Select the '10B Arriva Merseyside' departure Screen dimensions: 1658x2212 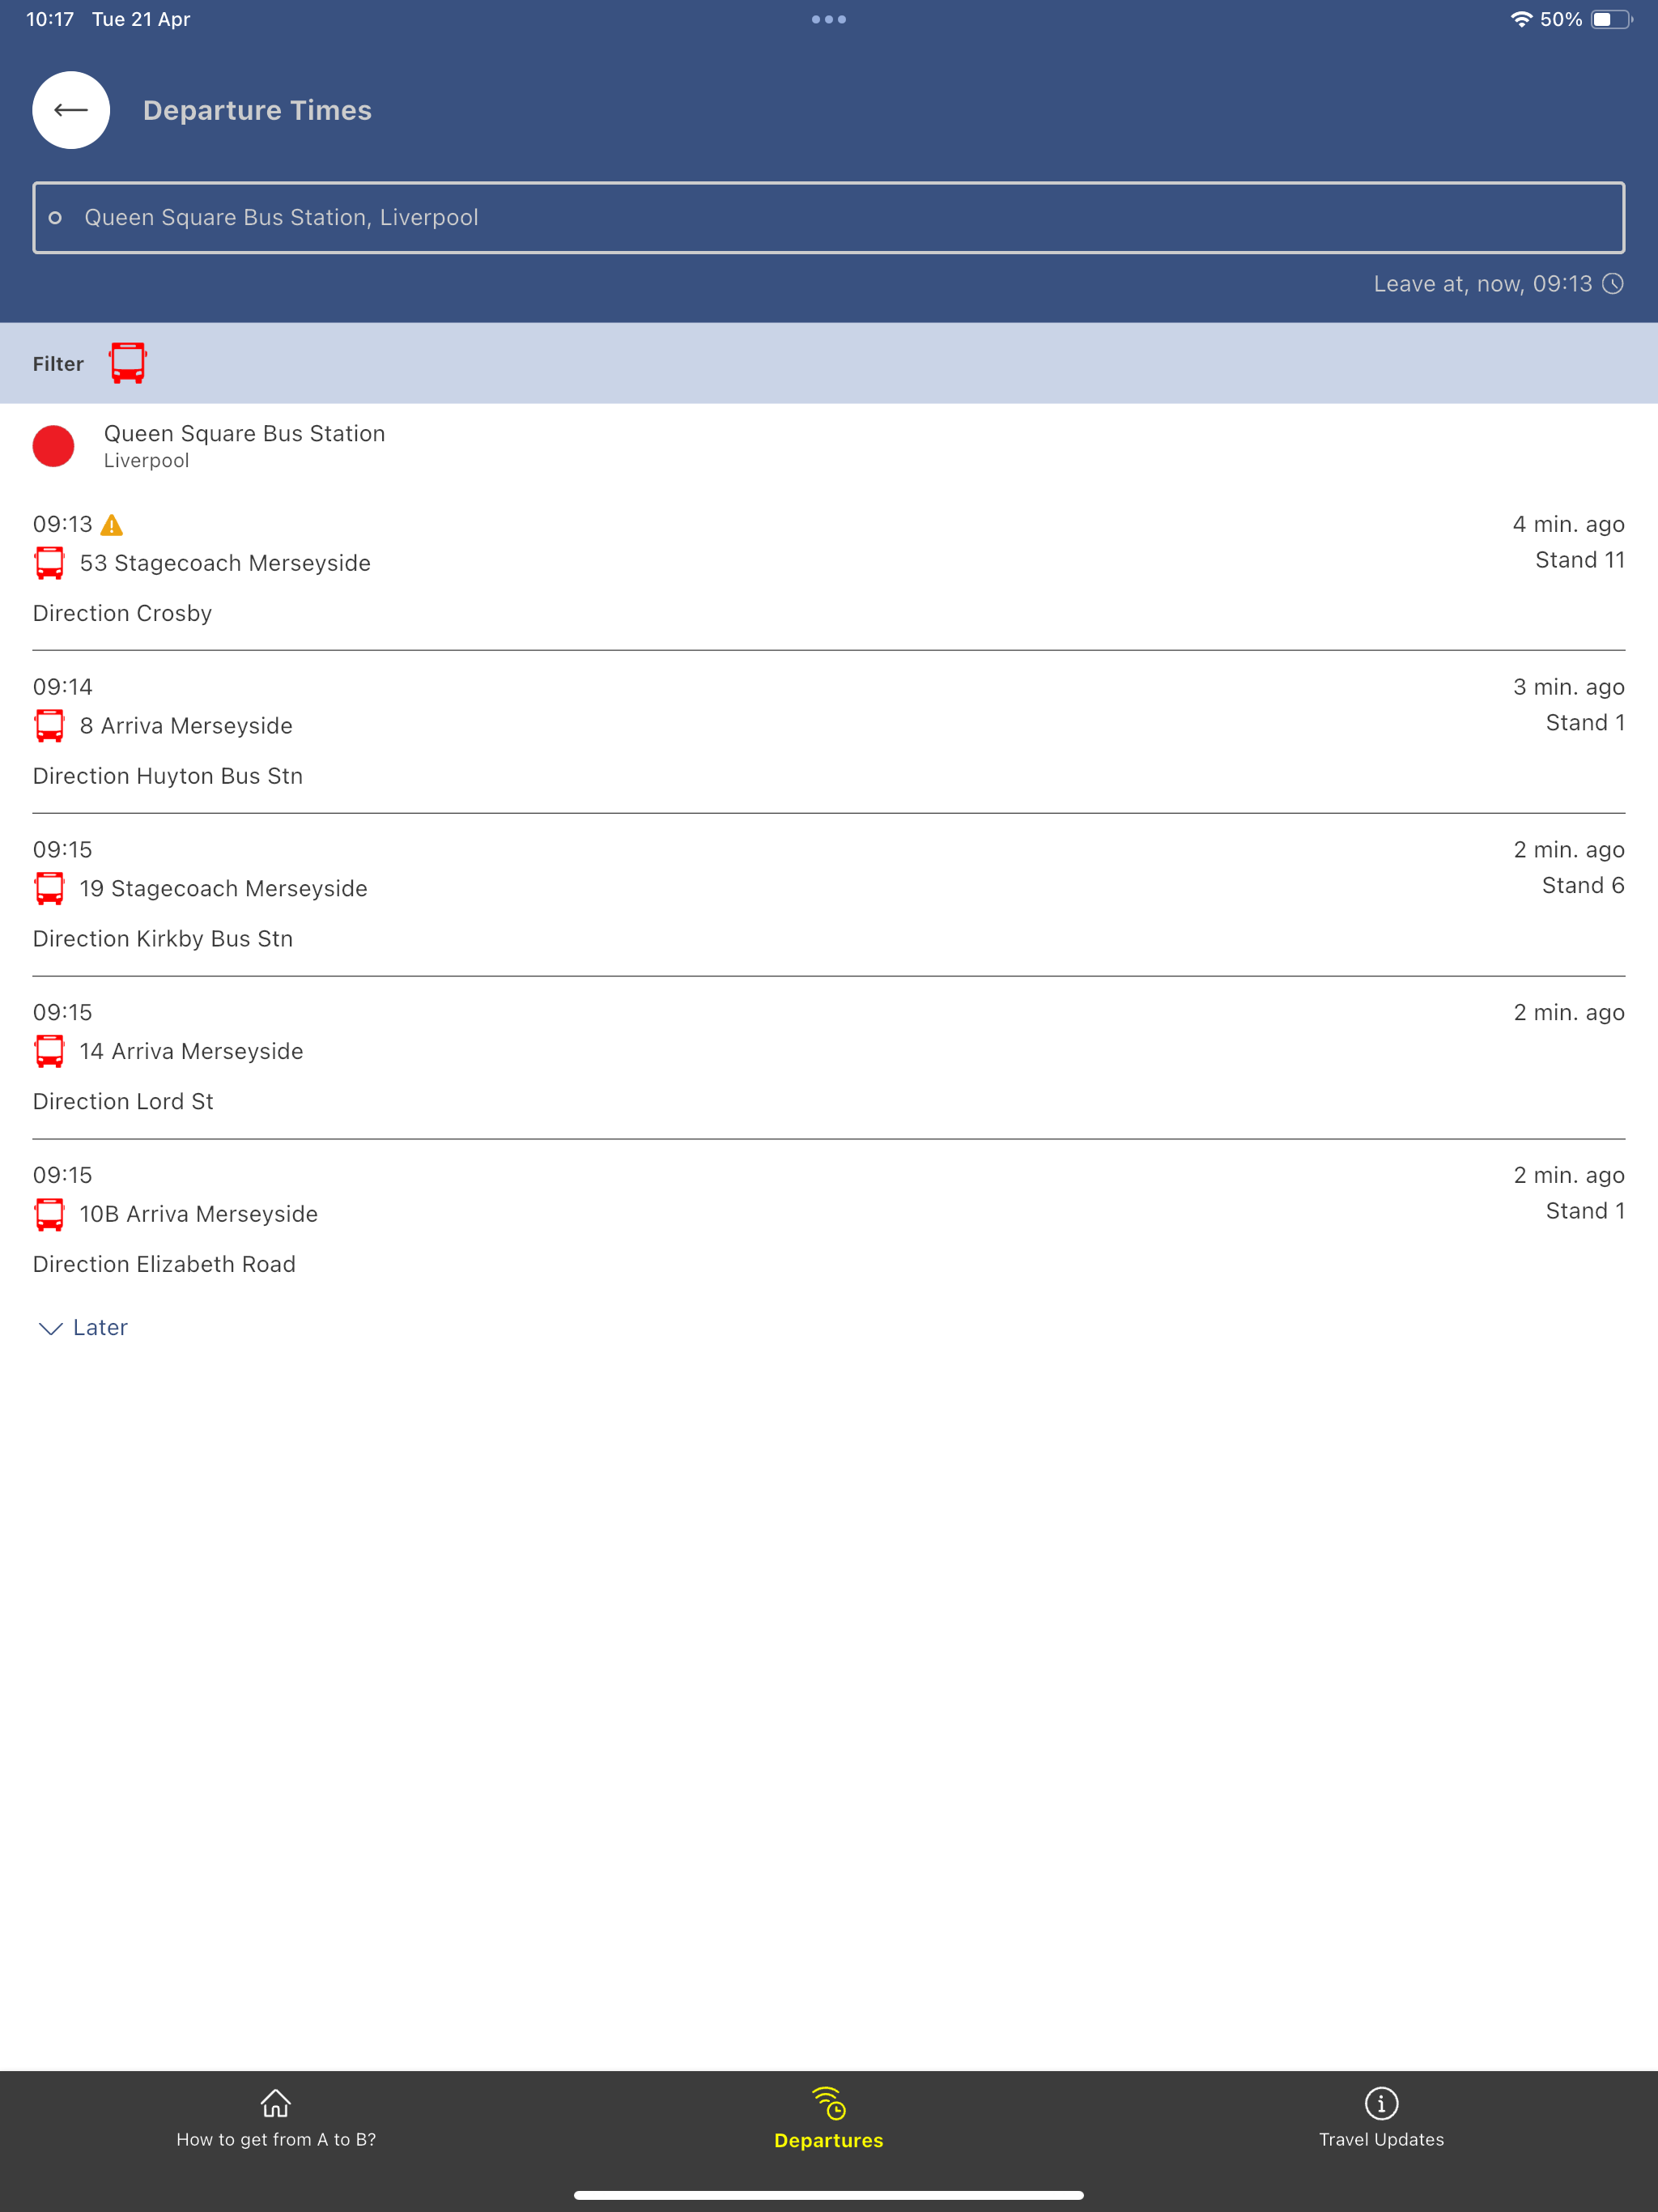click(x=829, y=1220)
